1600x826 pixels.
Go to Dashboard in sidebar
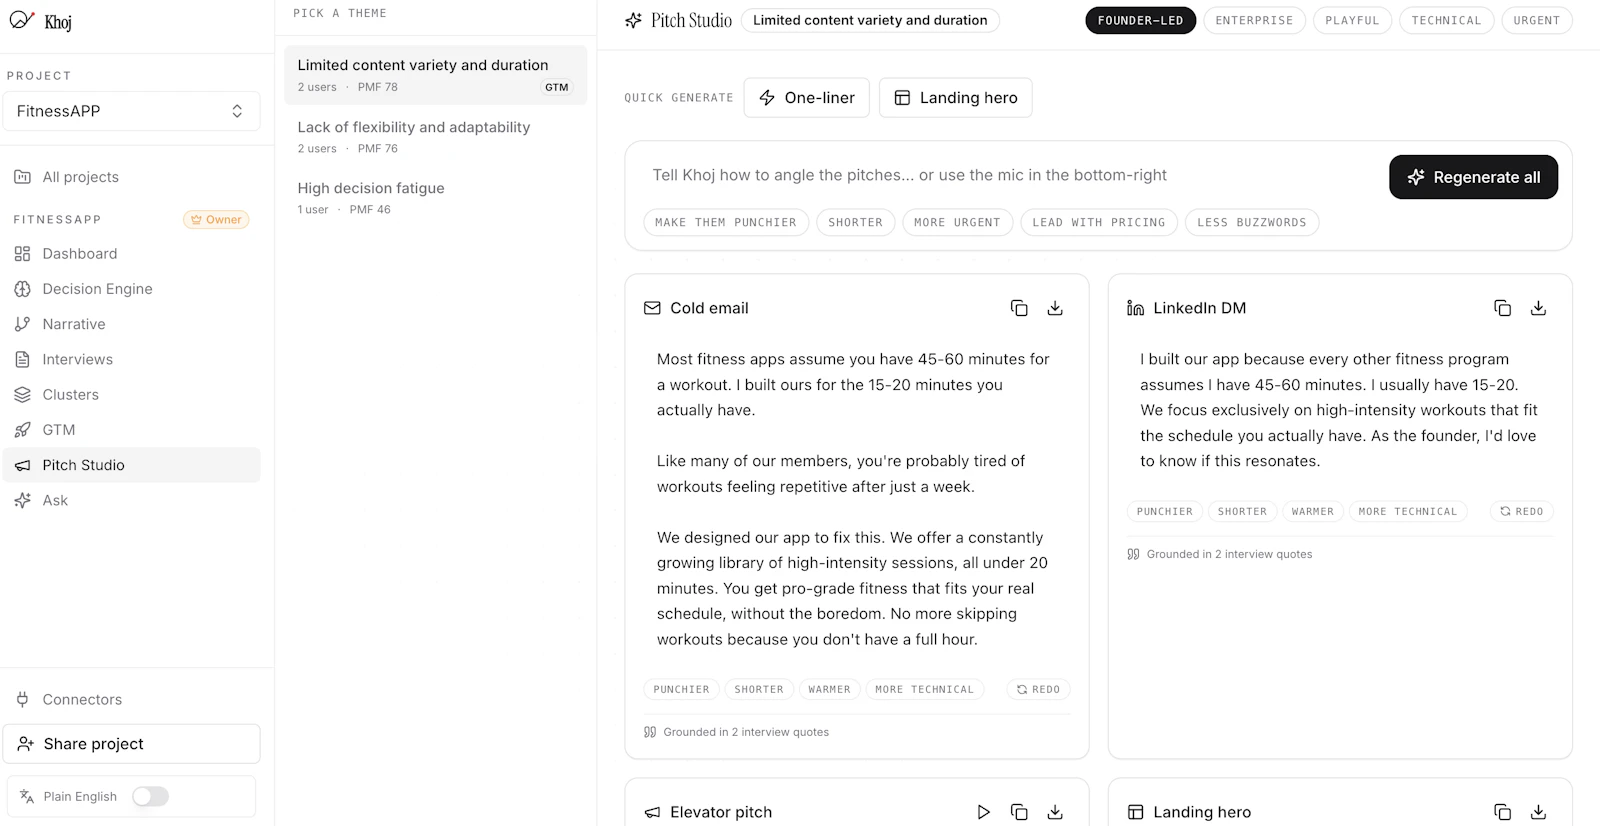[x=131, y=254]
